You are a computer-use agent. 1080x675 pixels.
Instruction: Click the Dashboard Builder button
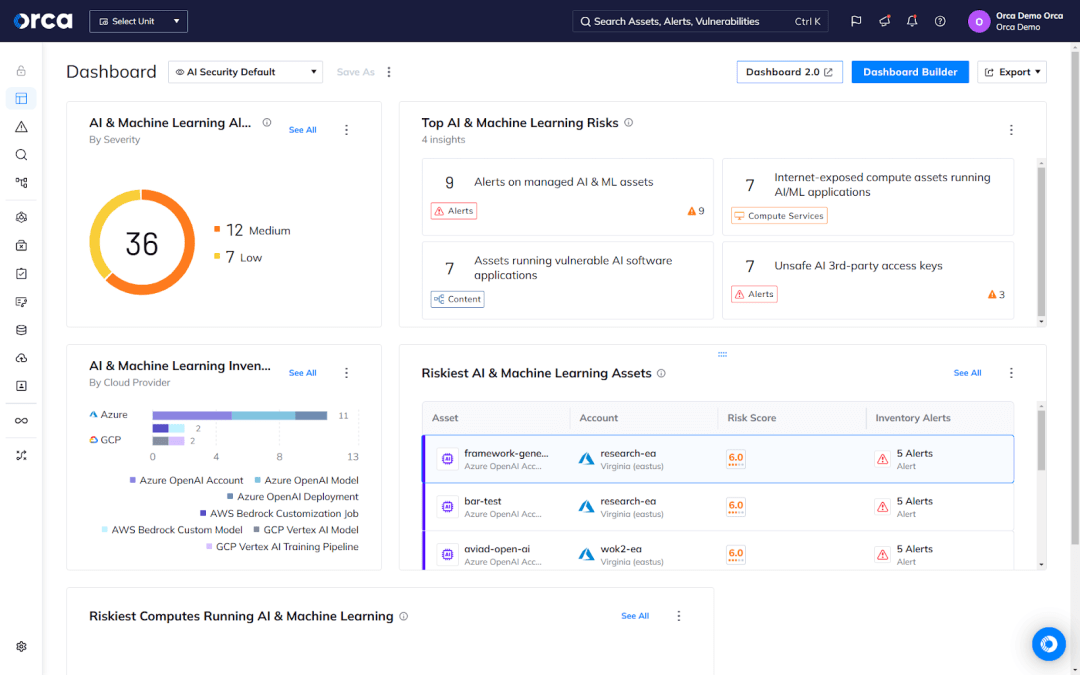910,72
